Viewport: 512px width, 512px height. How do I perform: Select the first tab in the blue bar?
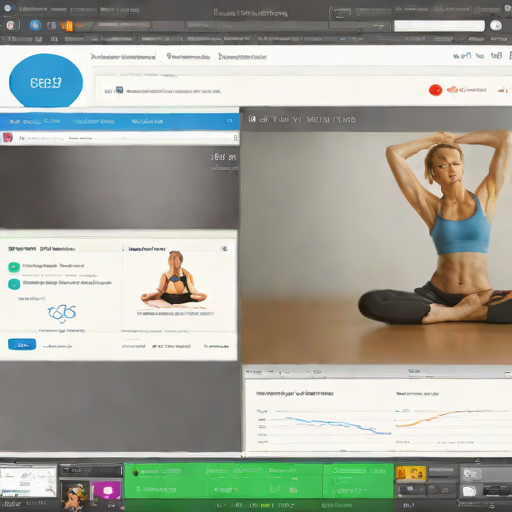(35, 121)
